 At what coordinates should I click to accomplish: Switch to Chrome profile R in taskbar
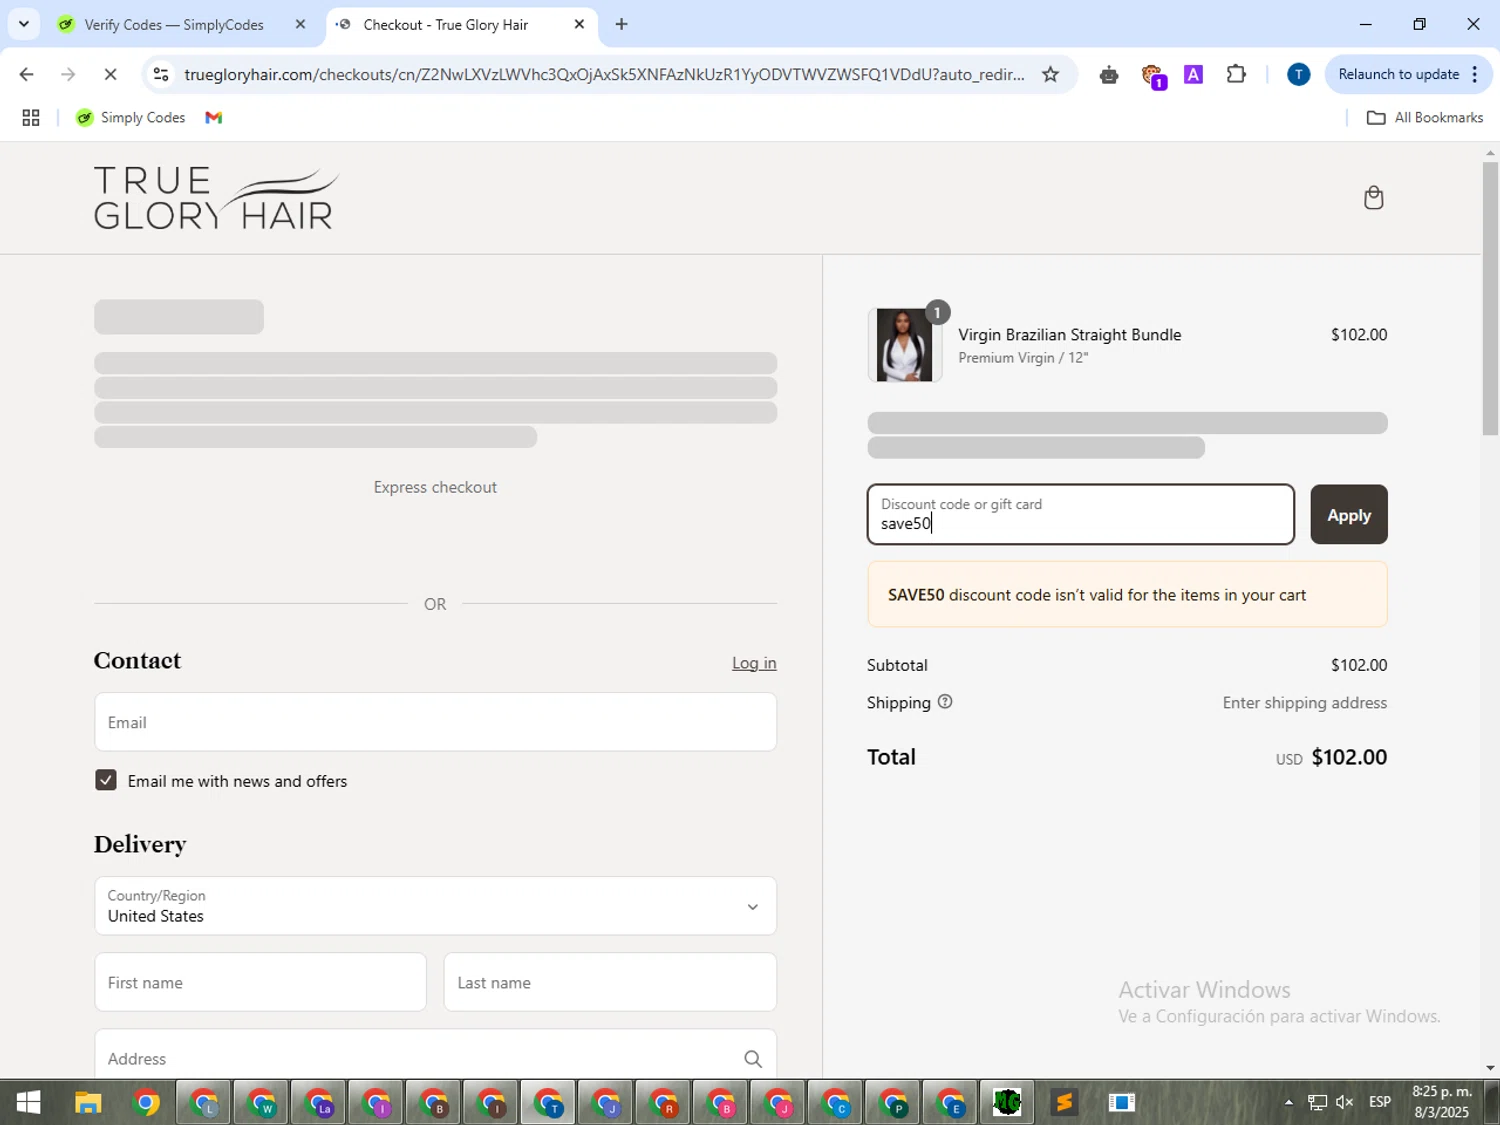[x=665, y=1103]
